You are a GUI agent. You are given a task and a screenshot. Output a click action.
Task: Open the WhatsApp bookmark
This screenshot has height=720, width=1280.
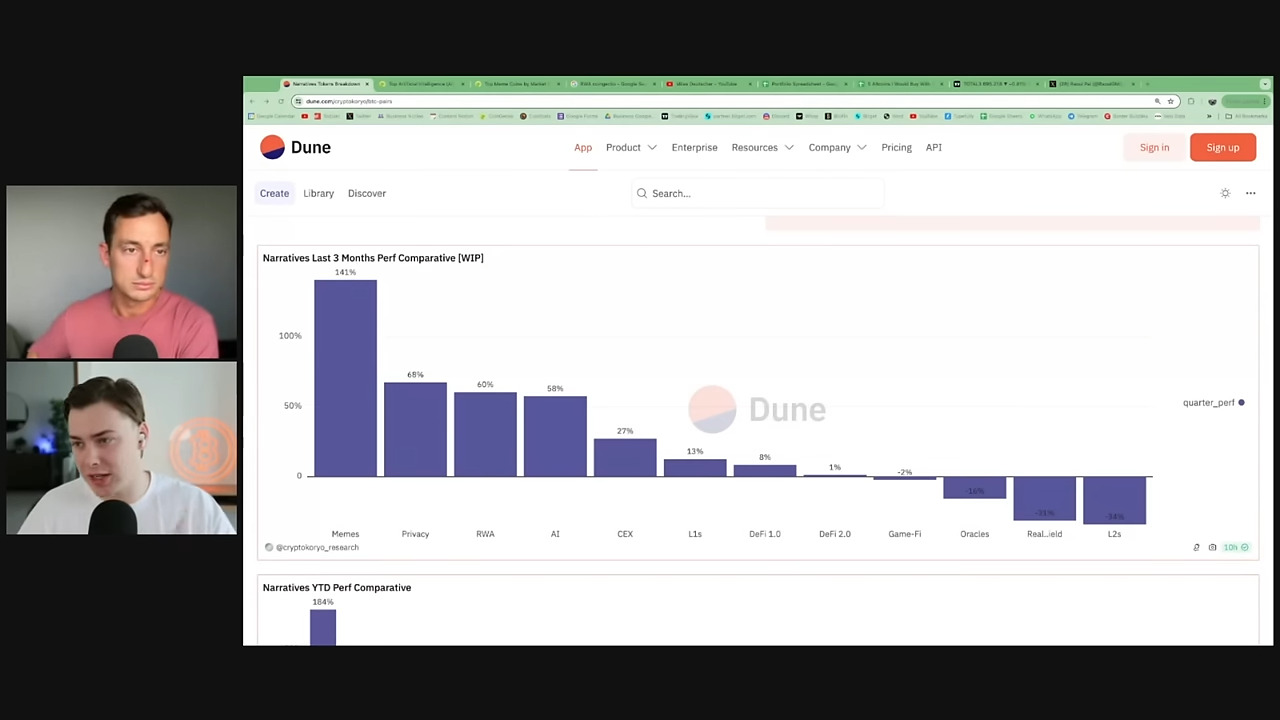point(1045,116)
